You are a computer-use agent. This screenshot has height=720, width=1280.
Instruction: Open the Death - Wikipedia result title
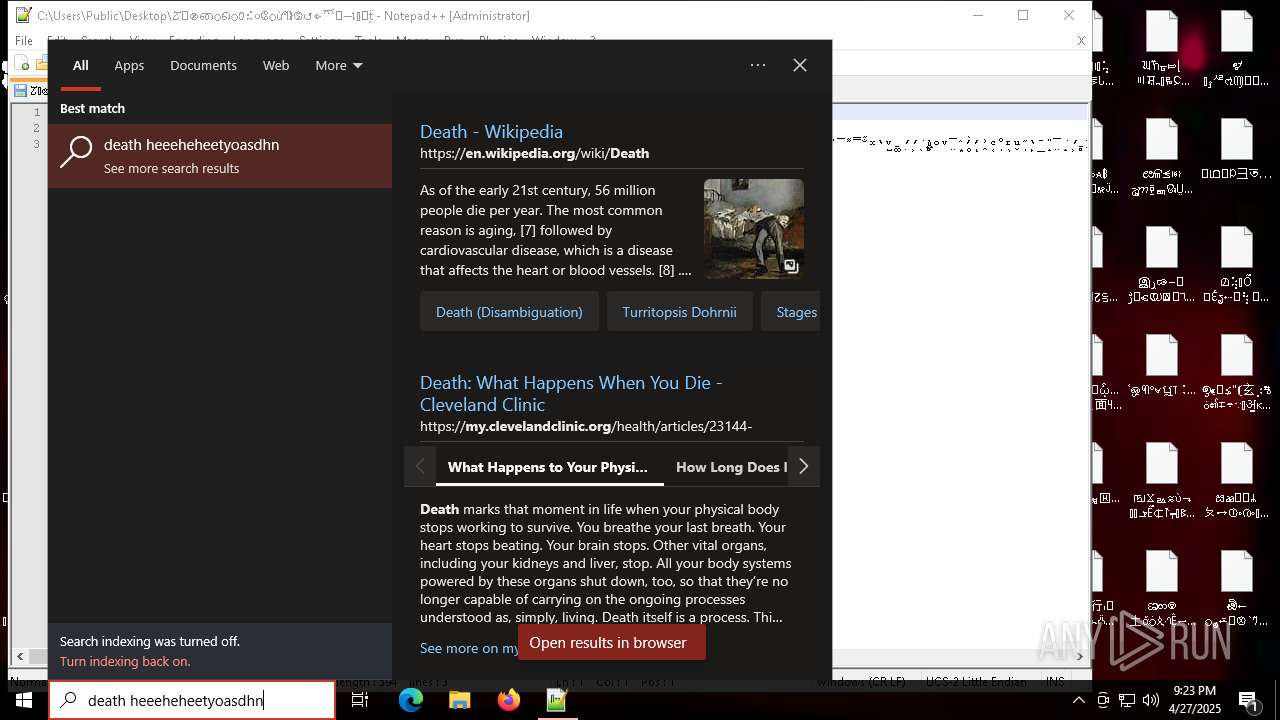[491, 131]
